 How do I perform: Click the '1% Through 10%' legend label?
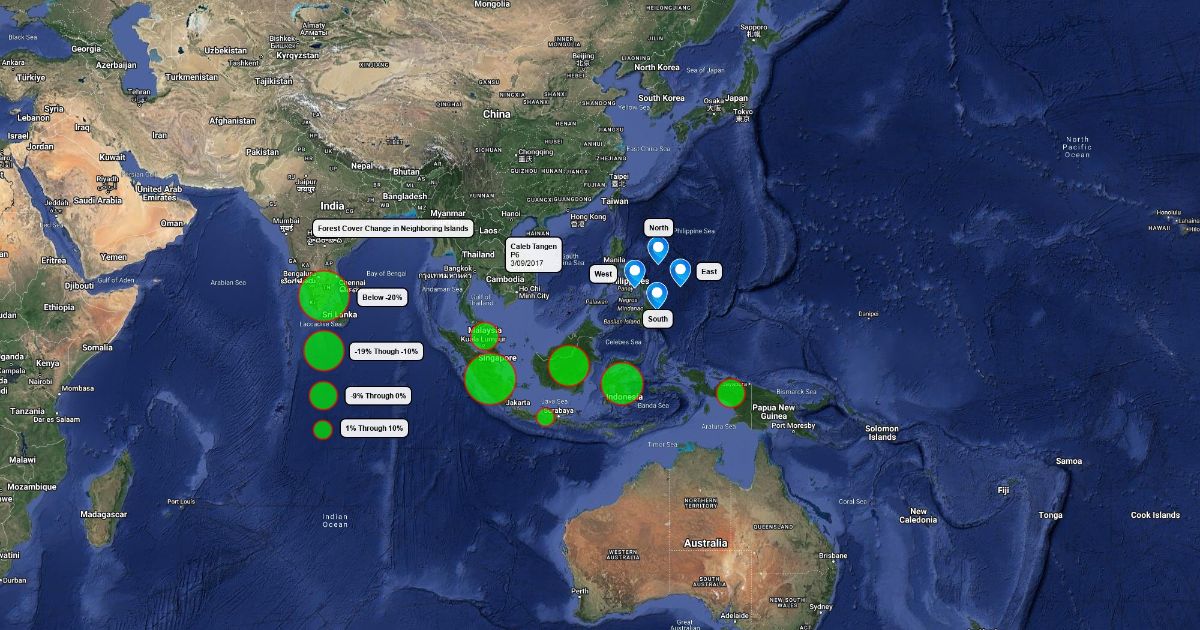tap(374, 428)
